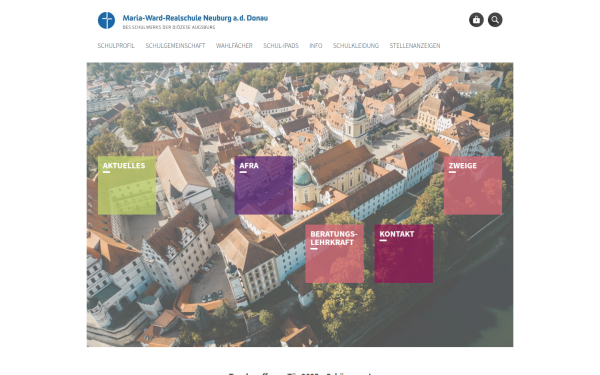Open the search magnifier icon
The image size is (600, 375).
coord(495,20)
